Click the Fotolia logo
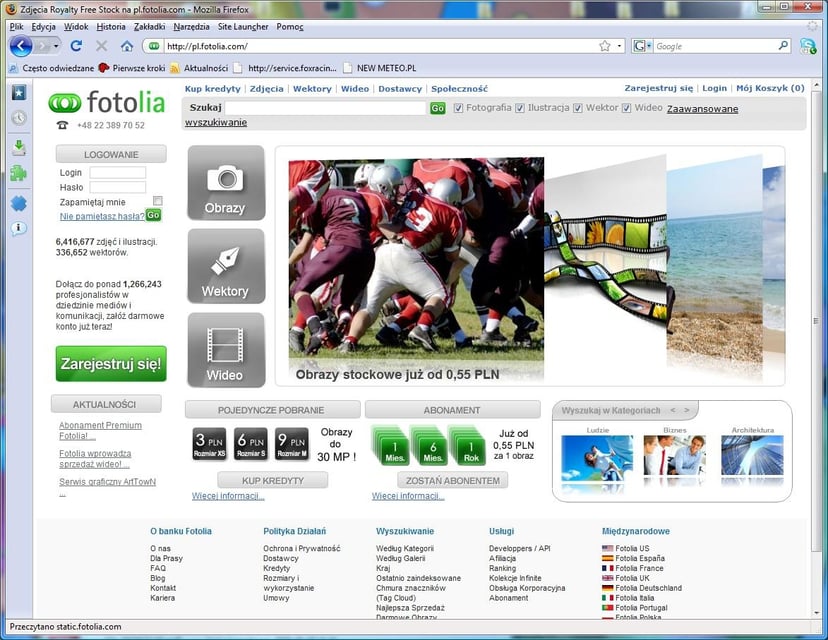Viewport: 828px width, 640px height. [107, 102]
